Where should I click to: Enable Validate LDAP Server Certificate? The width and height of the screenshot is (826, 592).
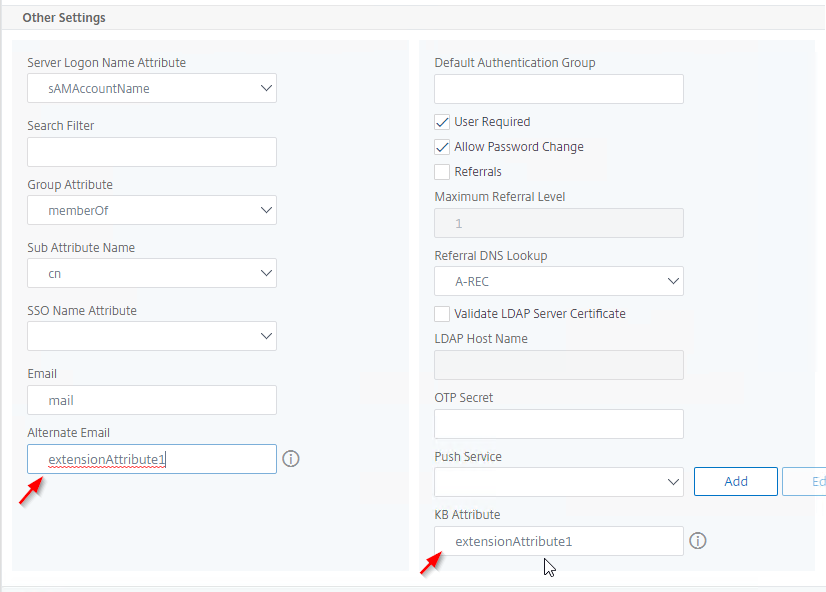[442, 314]
